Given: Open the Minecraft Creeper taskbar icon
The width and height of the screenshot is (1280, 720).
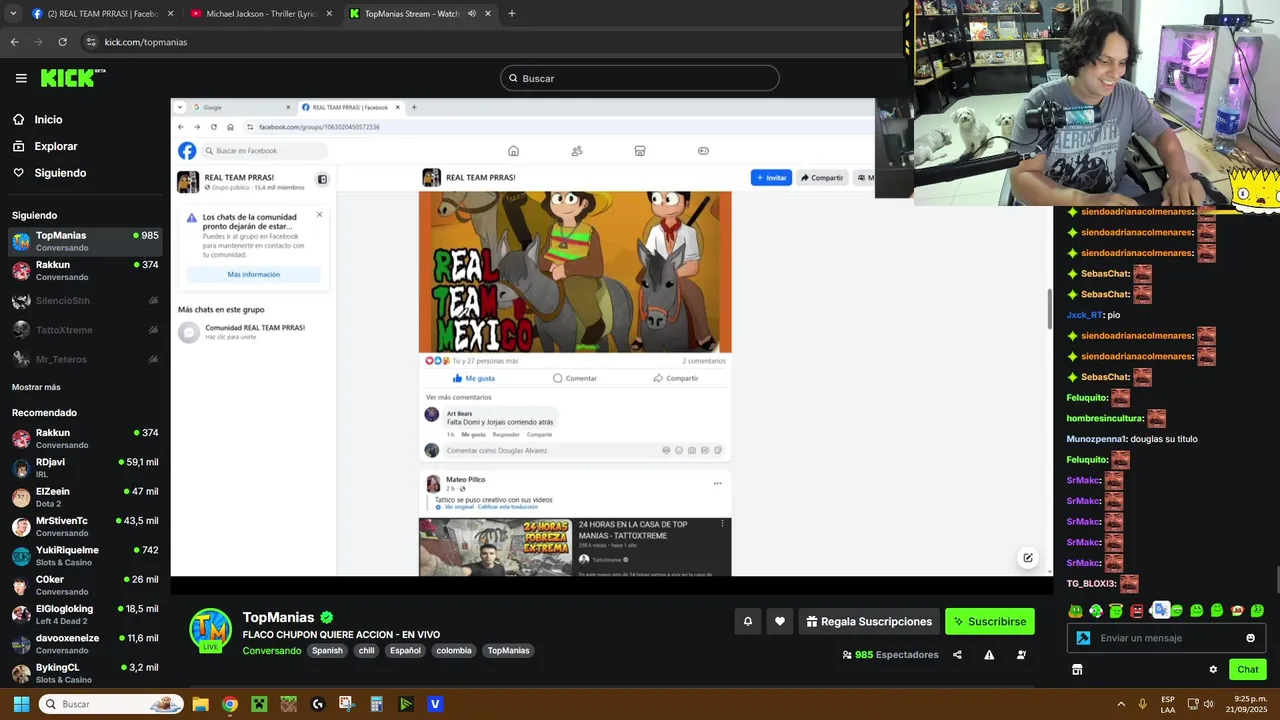Looking at the screenshot, I should pos(259,704).
